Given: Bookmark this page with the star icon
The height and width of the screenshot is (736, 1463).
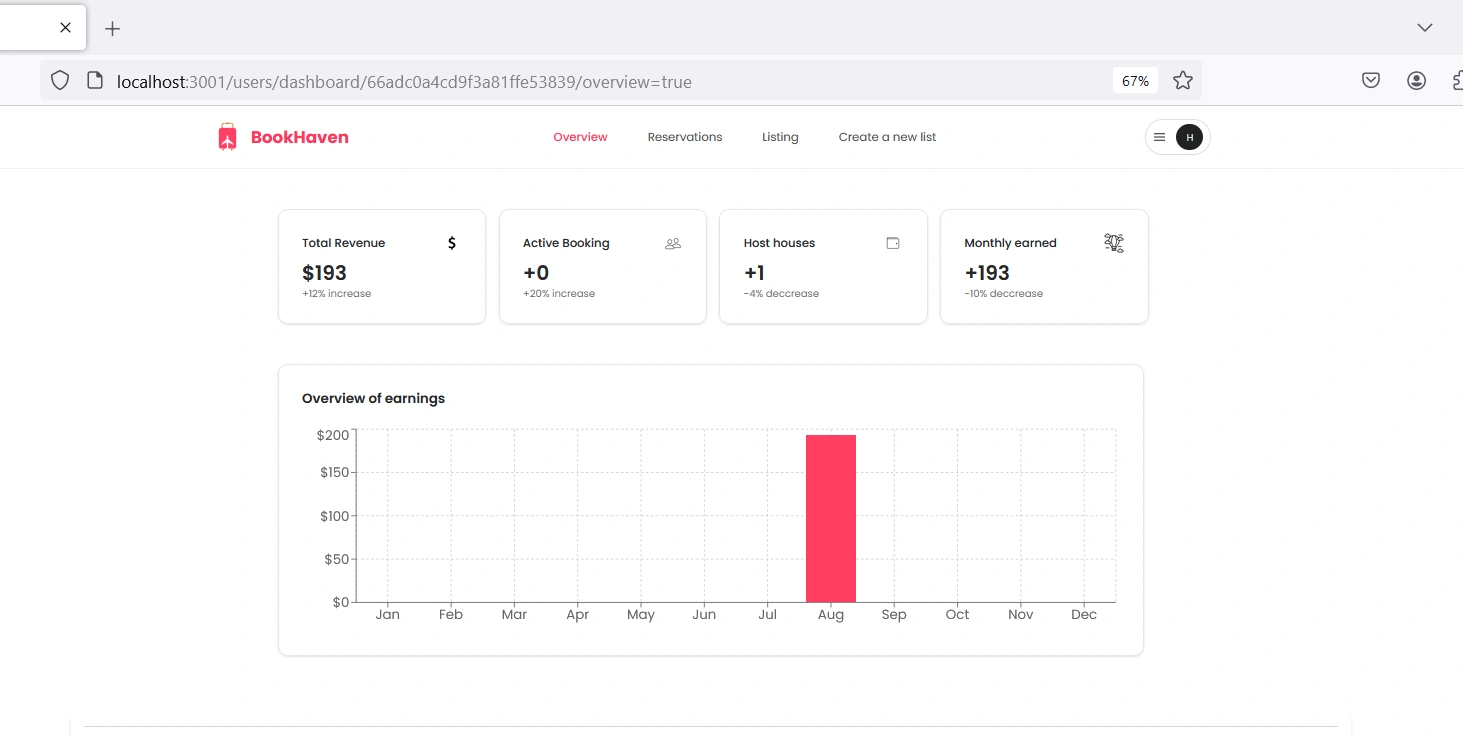Looking at the screenshot, I should [1183, 81].
